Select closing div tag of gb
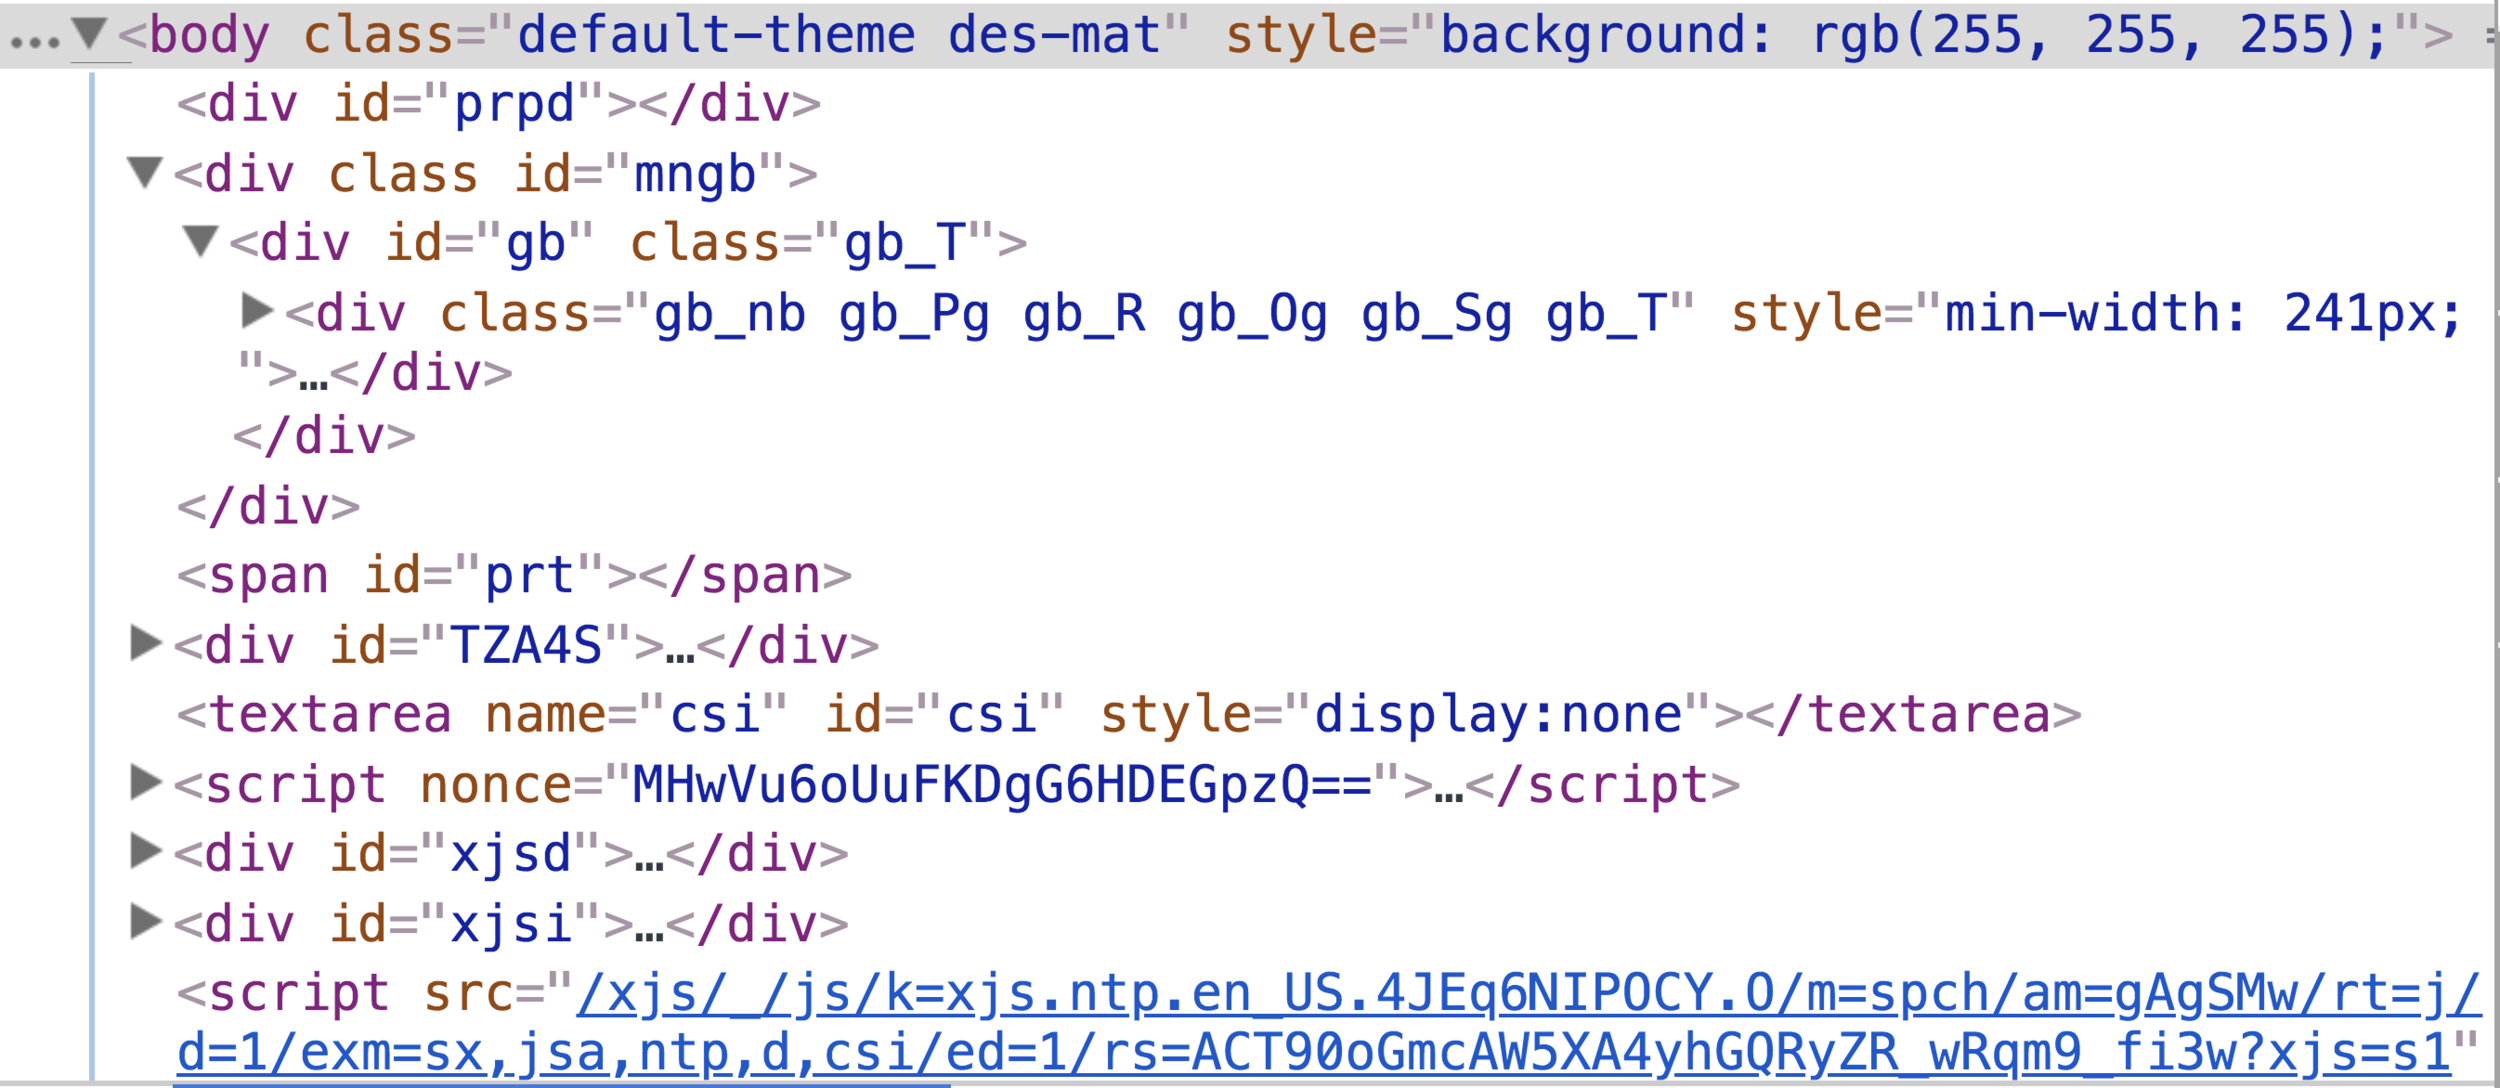 tap(324, 436)
